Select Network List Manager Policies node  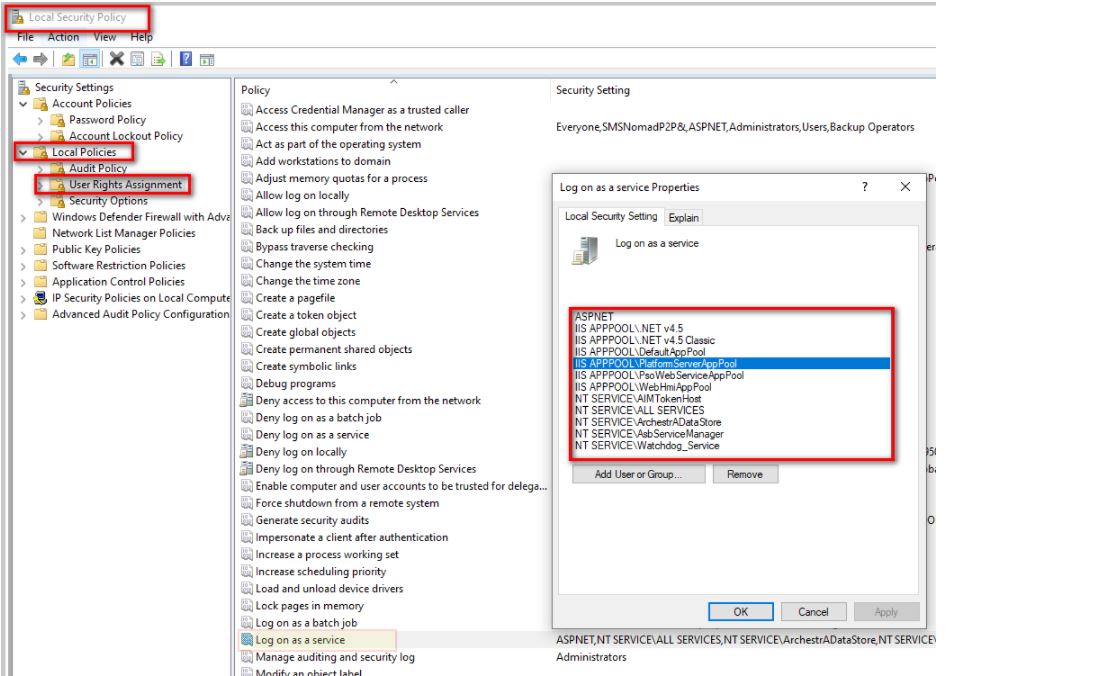[124, 233]
